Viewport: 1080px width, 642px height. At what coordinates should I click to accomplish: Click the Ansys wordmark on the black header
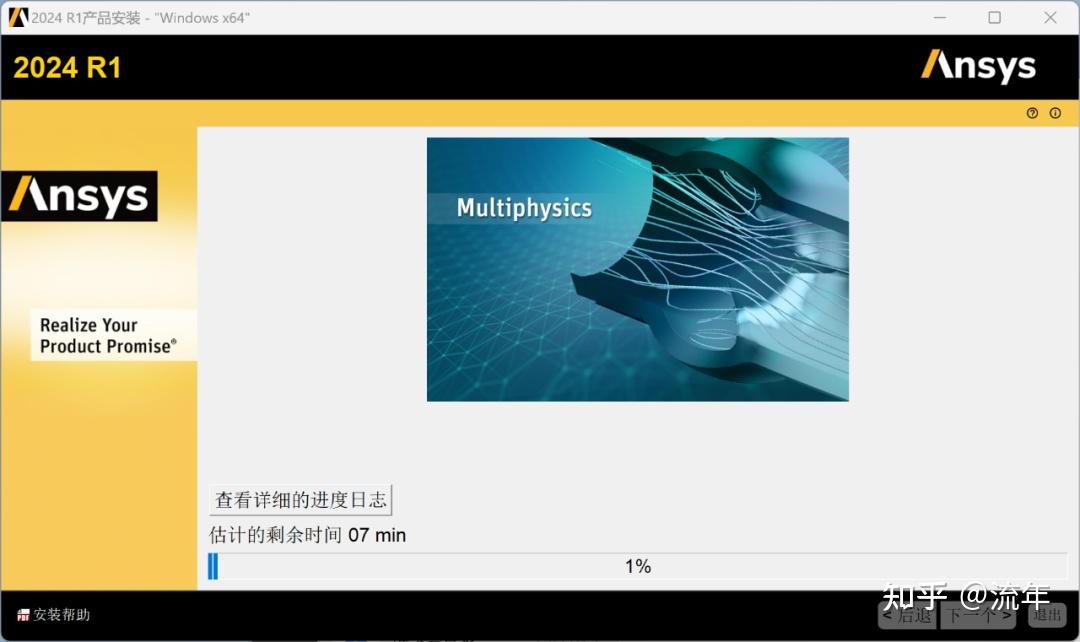(x=978, y=66)
